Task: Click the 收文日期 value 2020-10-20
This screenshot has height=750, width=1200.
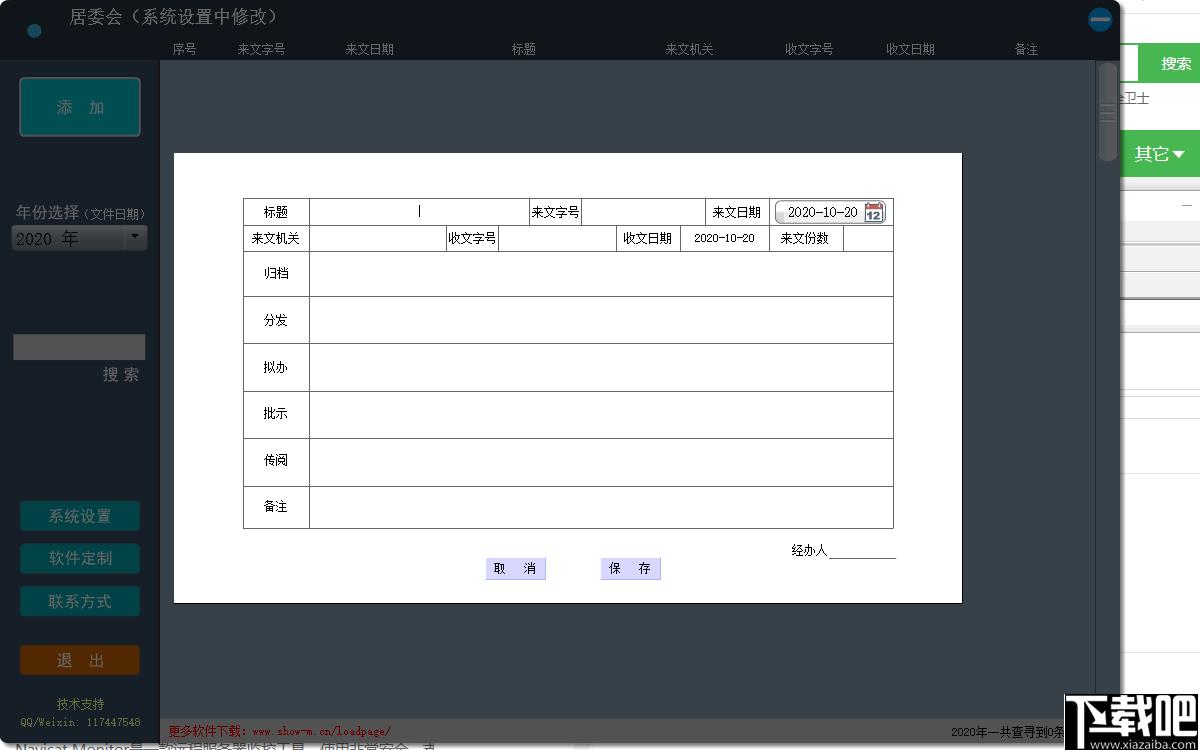Action: click(724, 239)
